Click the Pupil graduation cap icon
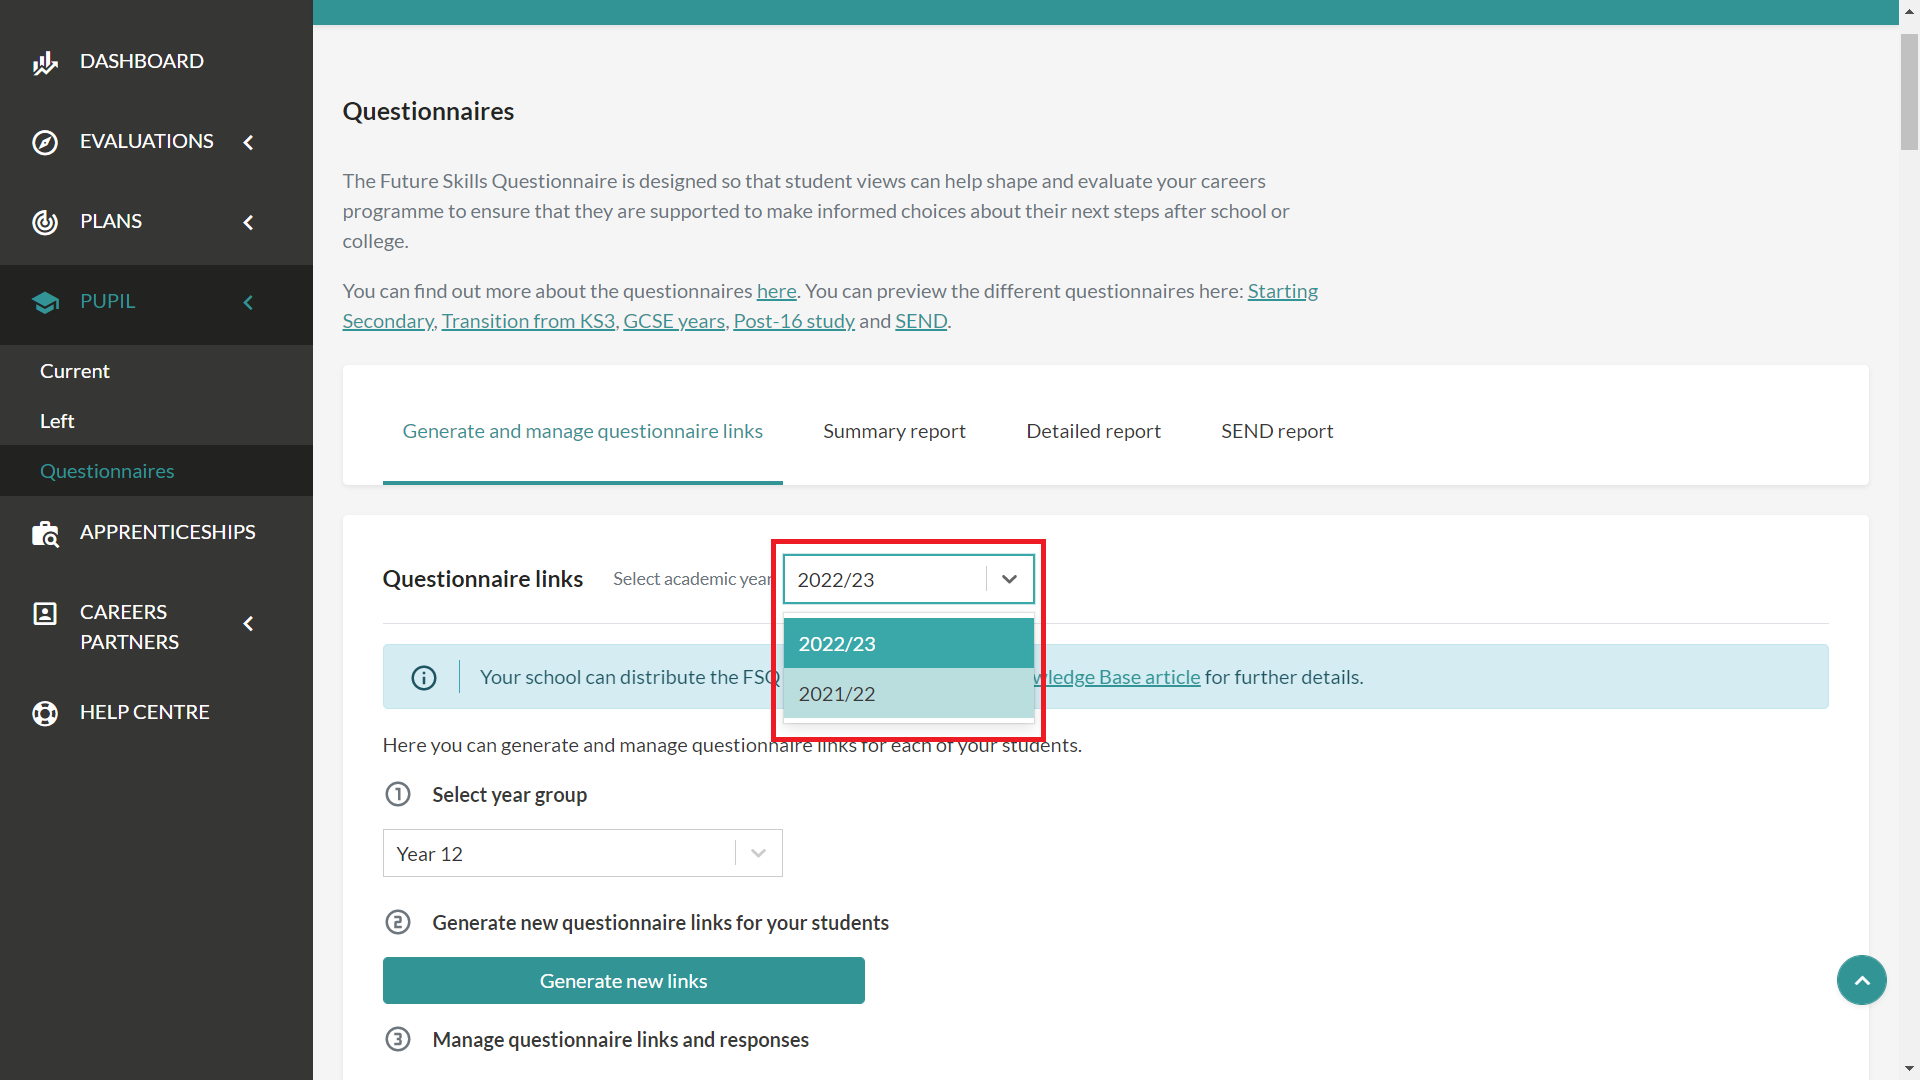This screenshot has width=1920, height=1080. click(45, 302)
